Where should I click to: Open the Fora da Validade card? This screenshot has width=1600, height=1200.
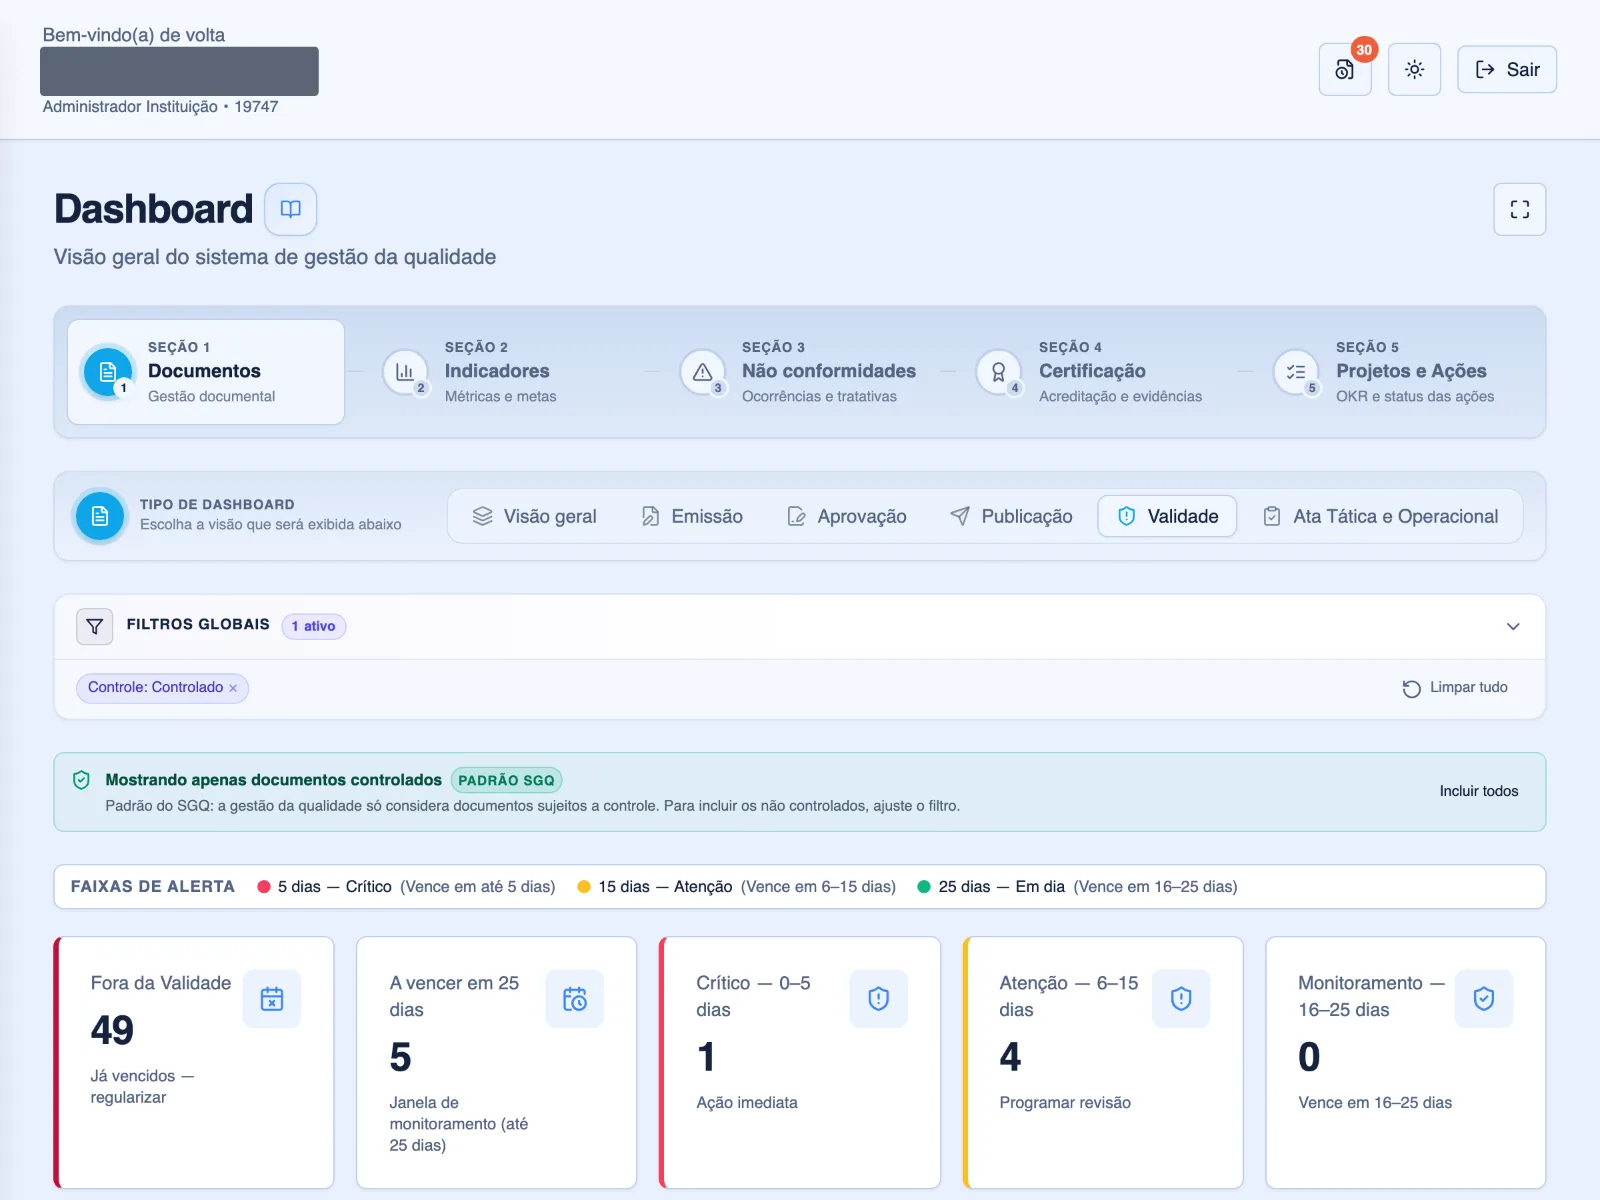(194, 1062)
